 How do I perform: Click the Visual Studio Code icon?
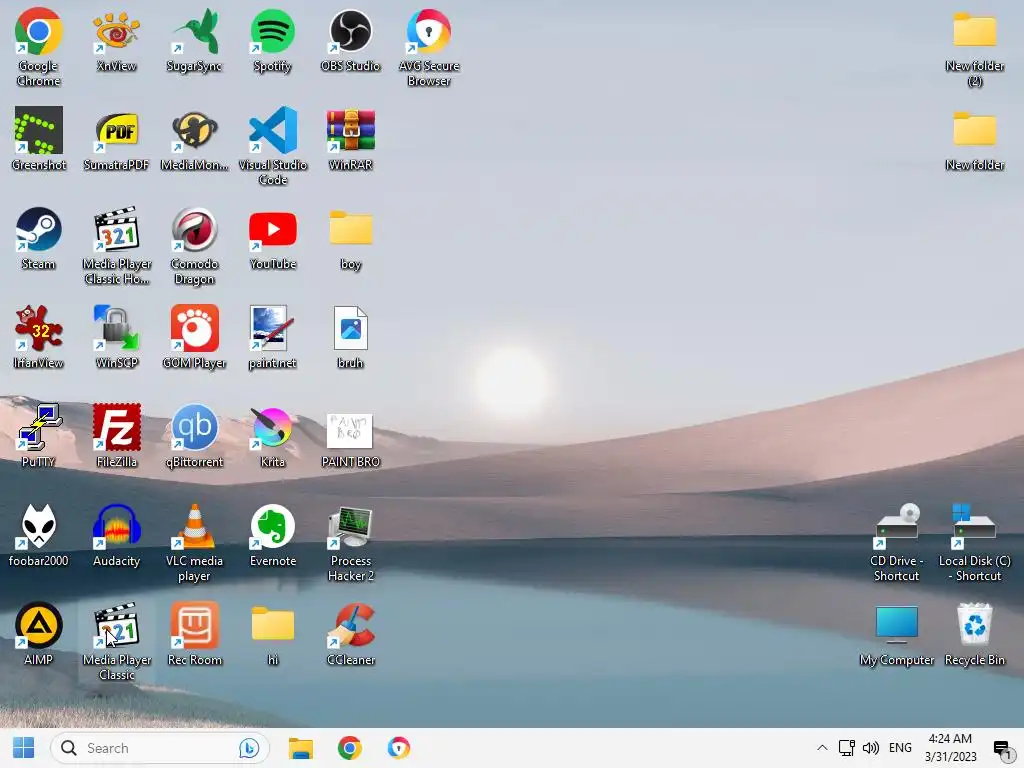coord(273,130)
